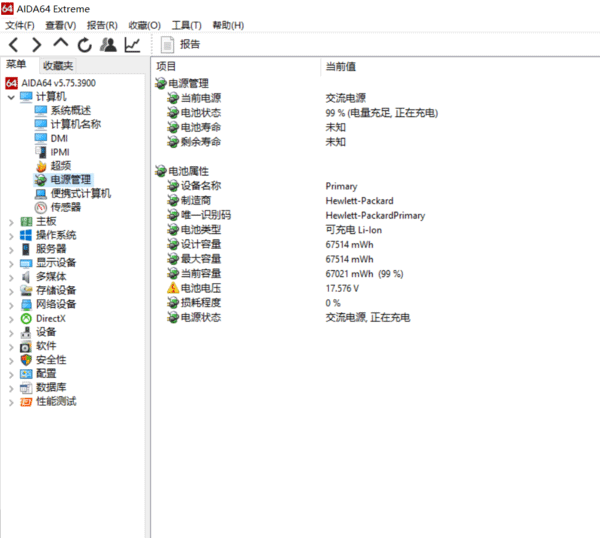Select 计算机名称 in the tree

[x=76, y=124]
